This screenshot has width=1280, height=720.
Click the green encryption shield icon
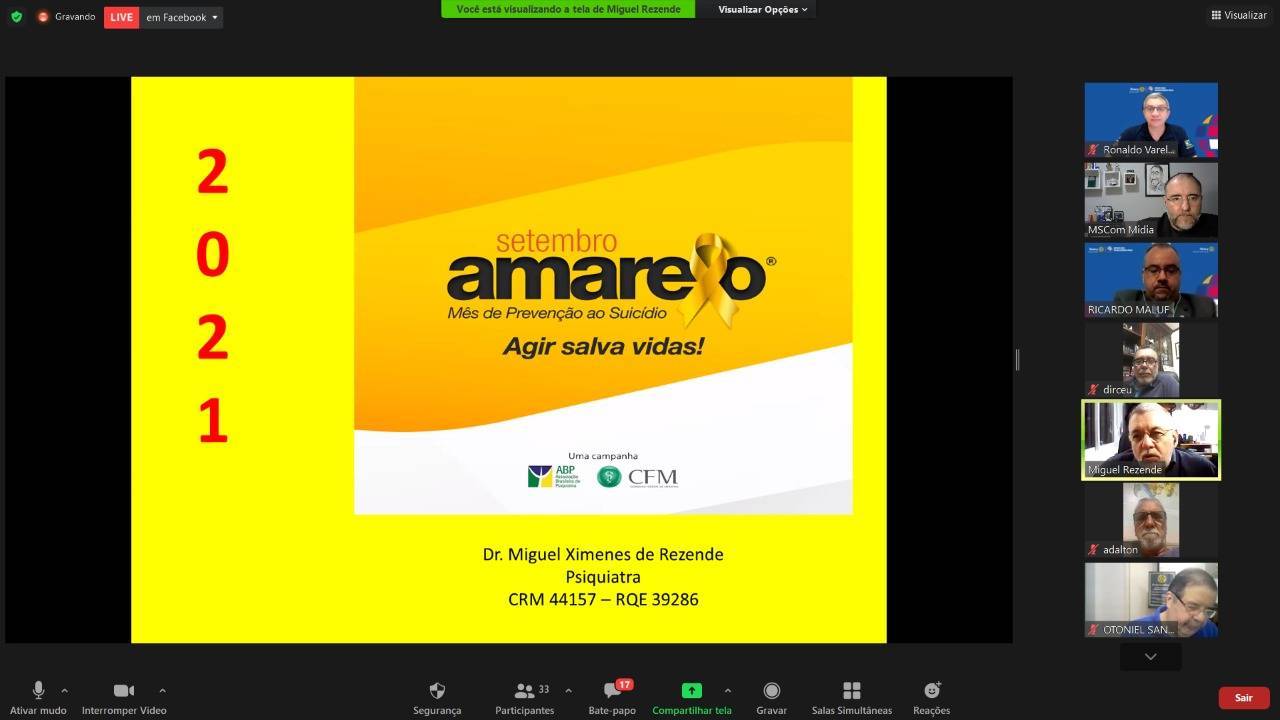[16, 17]
